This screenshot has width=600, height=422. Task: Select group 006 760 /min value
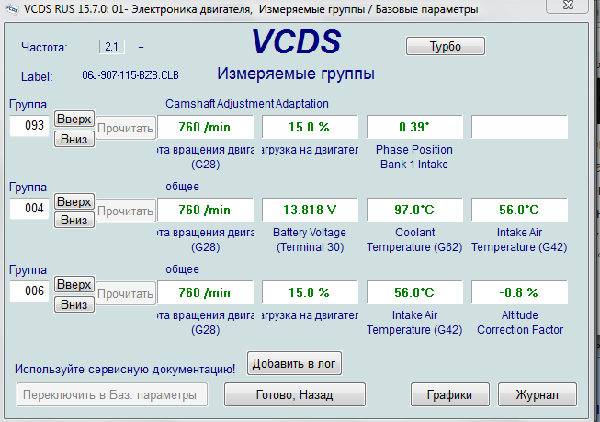[x=205, y=293]
